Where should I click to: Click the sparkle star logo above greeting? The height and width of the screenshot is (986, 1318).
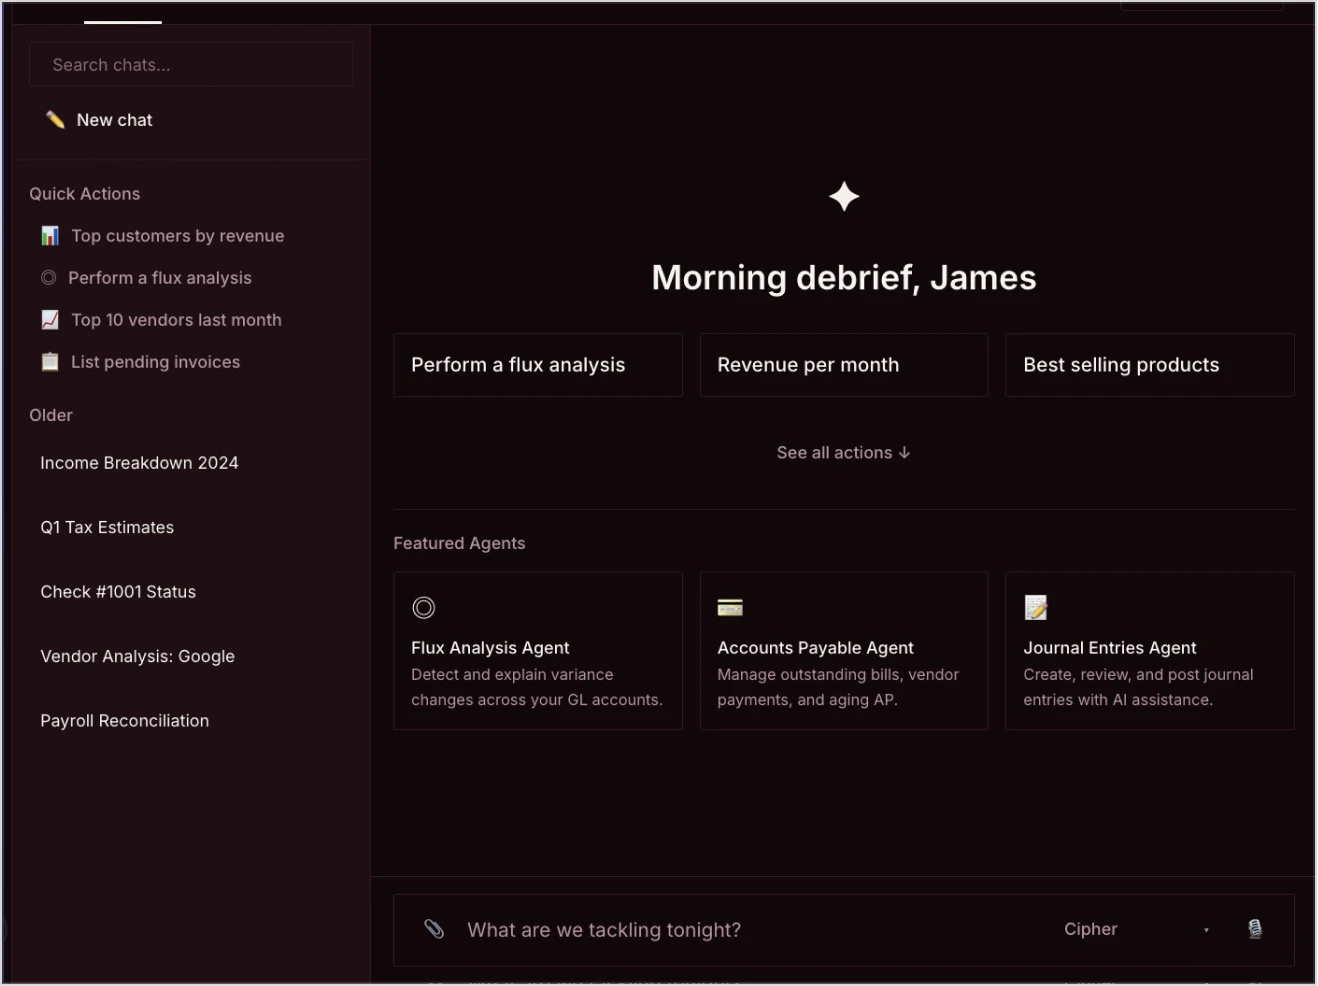844,196
